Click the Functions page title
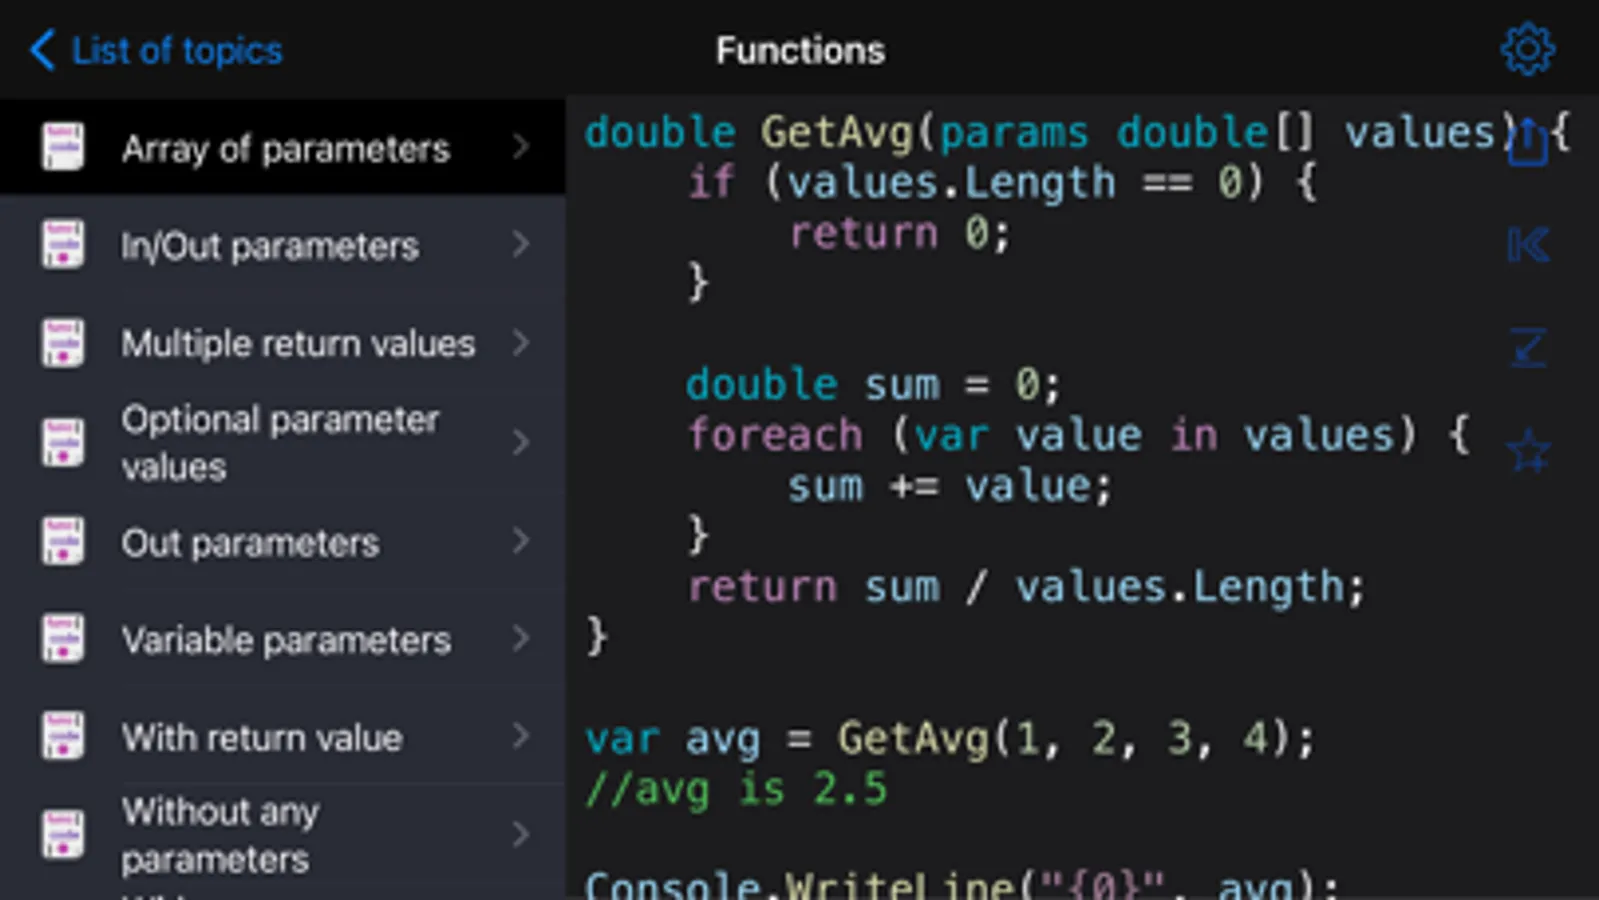The width and height of the screenshot is (1599, 900). [x=800, y=50]
